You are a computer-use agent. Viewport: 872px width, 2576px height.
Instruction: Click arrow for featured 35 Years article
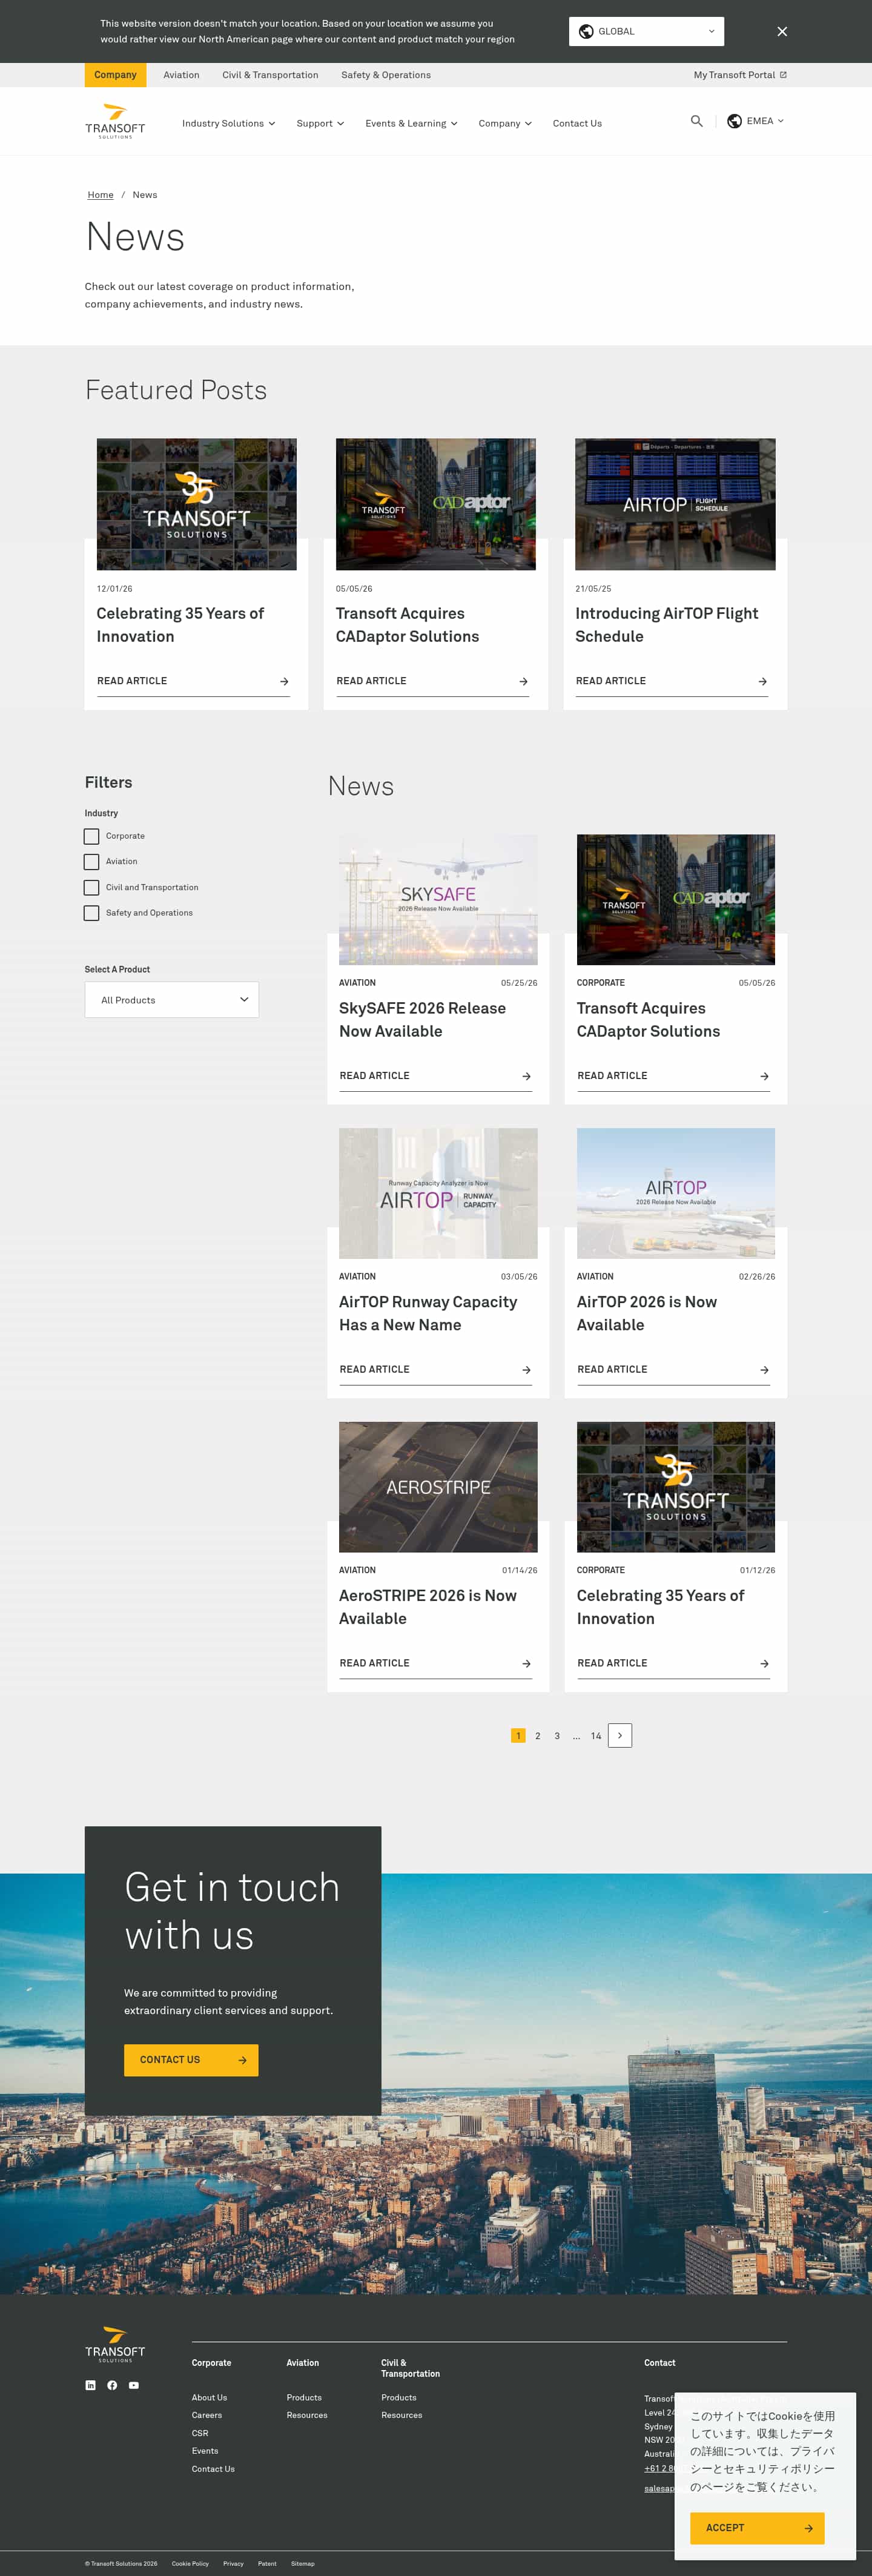284,681
